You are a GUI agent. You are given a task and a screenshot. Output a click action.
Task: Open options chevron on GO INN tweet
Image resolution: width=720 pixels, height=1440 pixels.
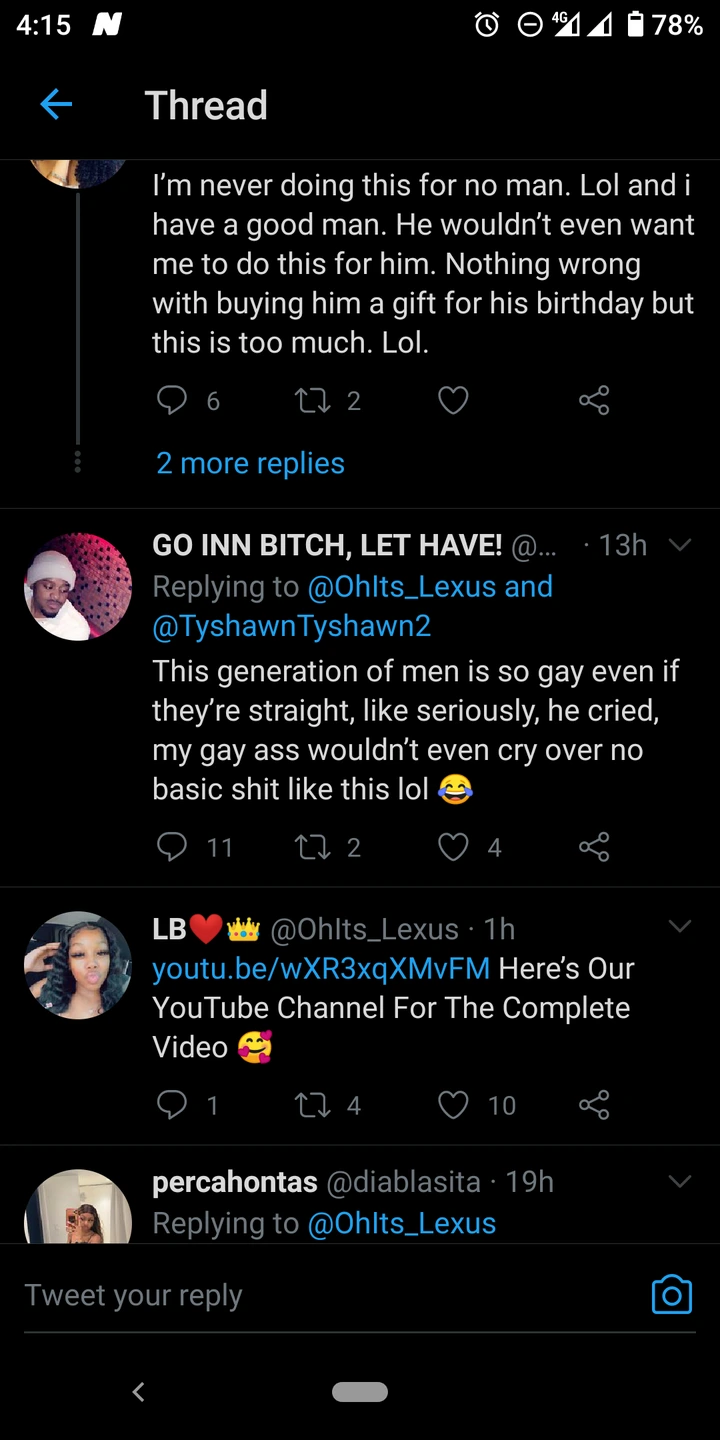(x=680, y=545)
